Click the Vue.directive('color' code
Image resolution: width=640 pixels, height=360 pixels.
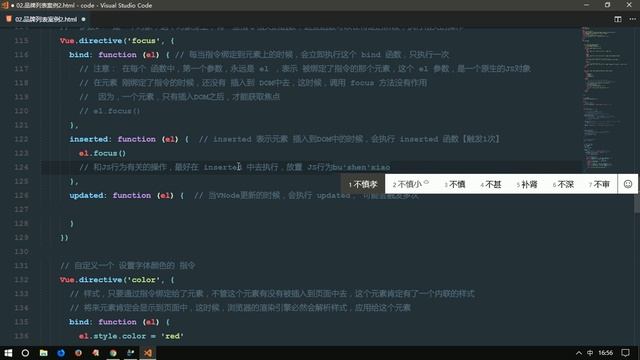[117, 280]
